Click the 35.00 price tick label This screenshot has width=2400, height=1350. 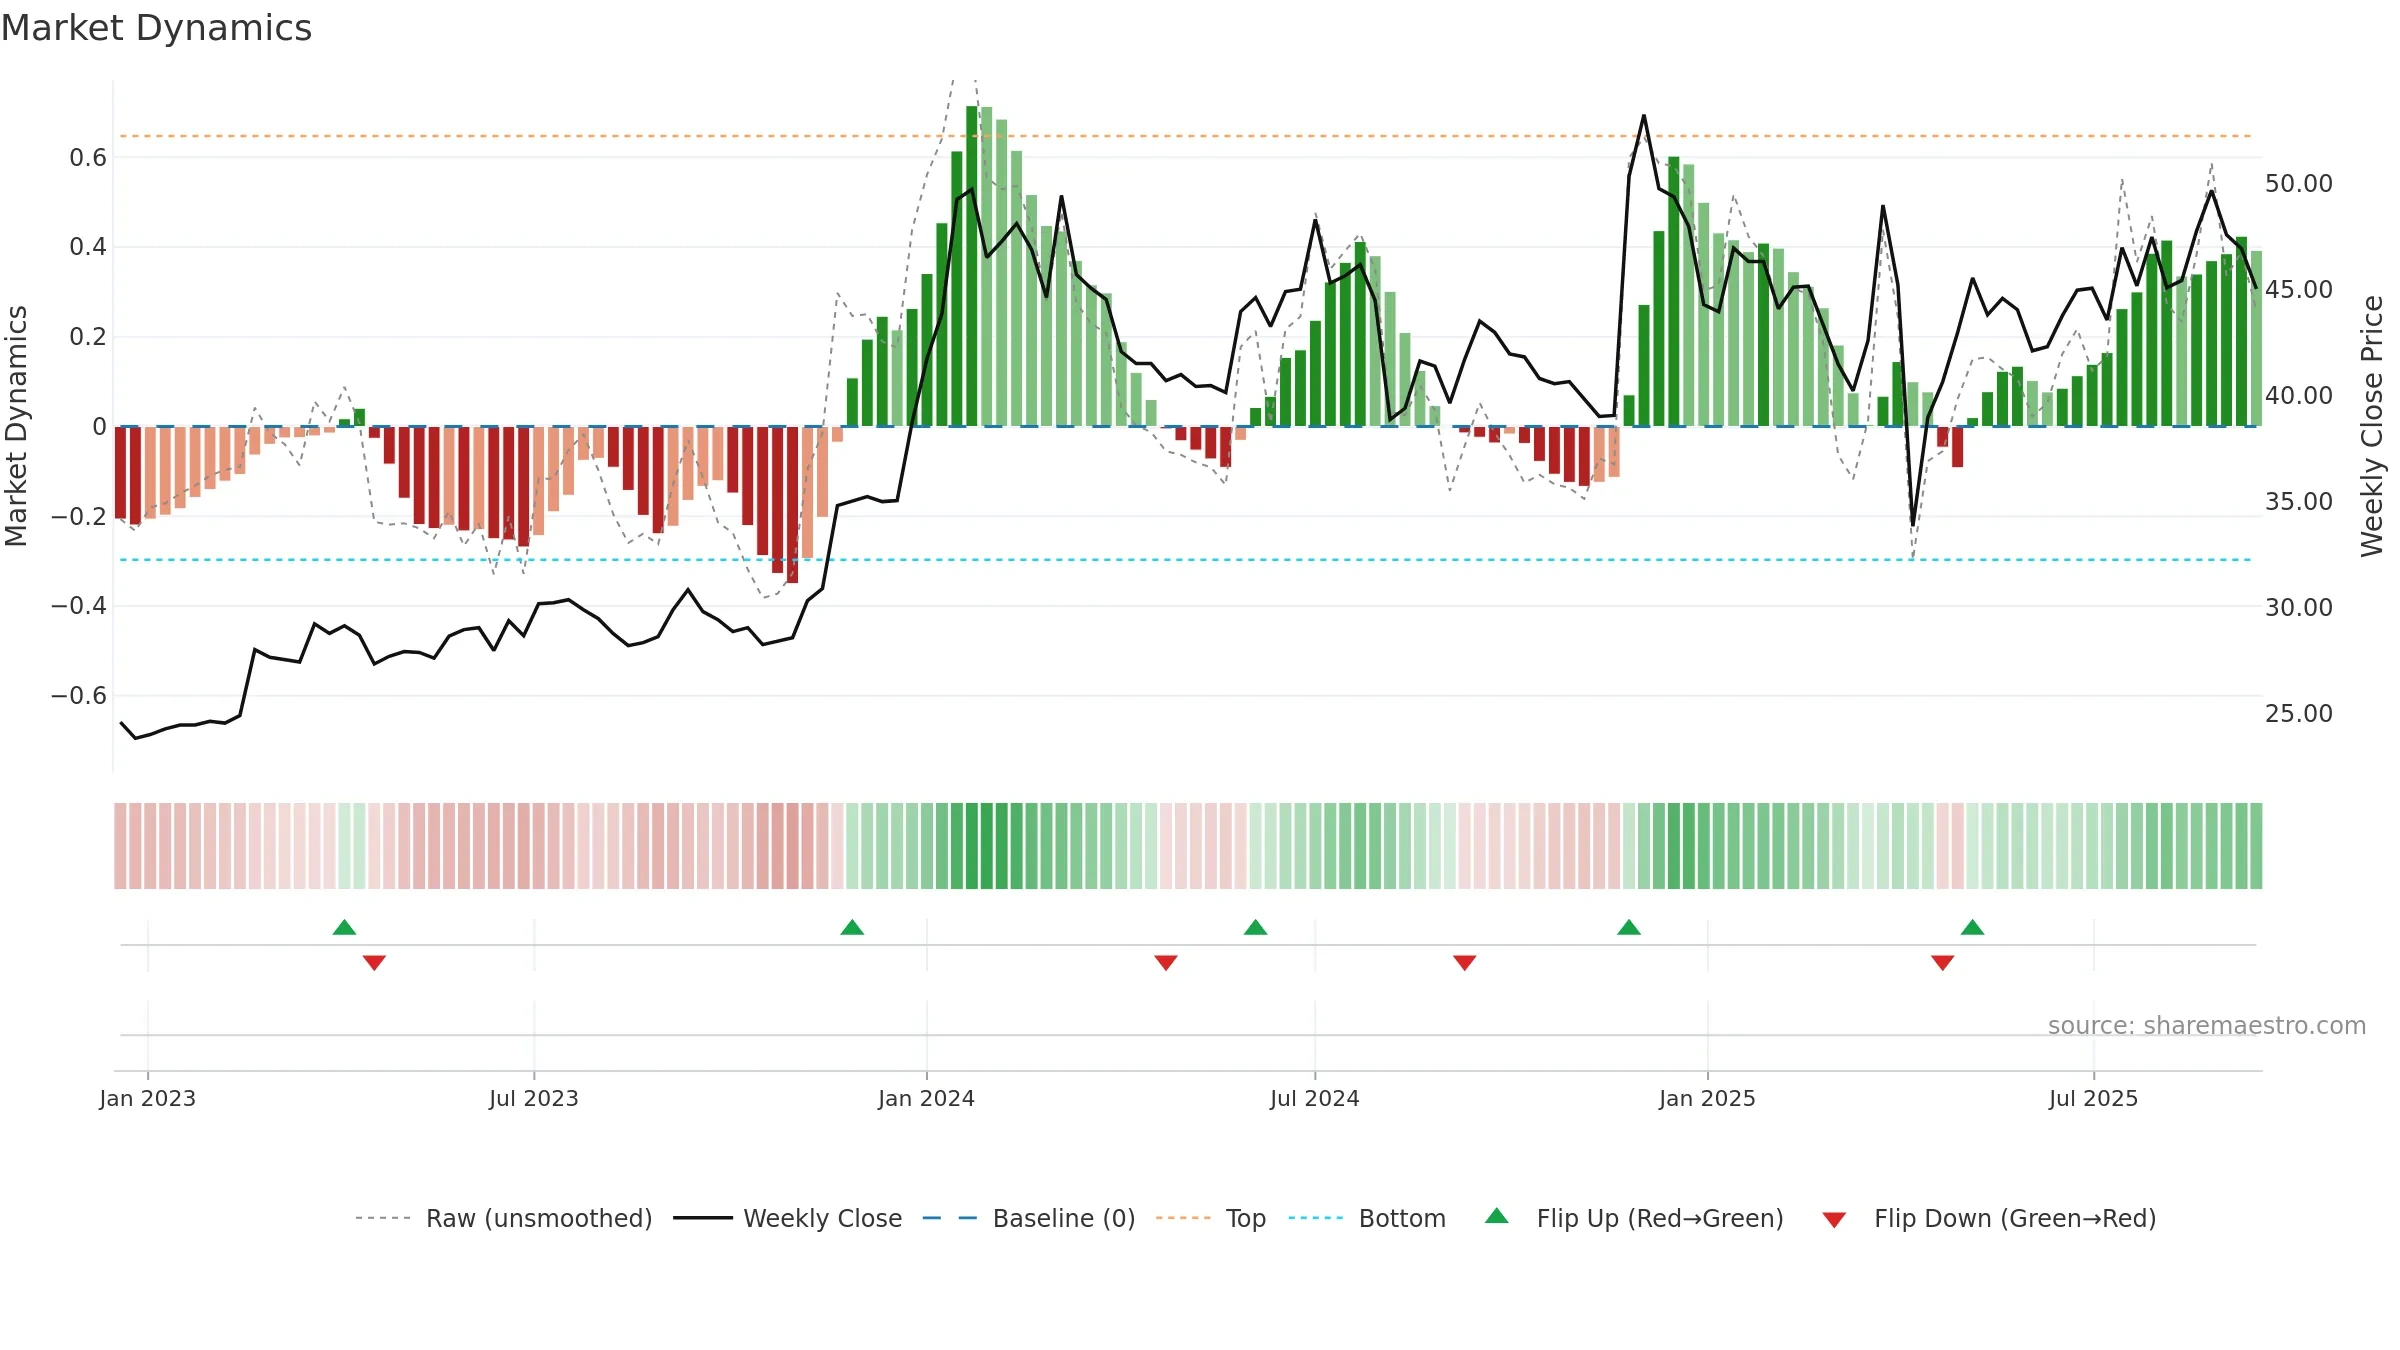click(x=2298, y=502)
